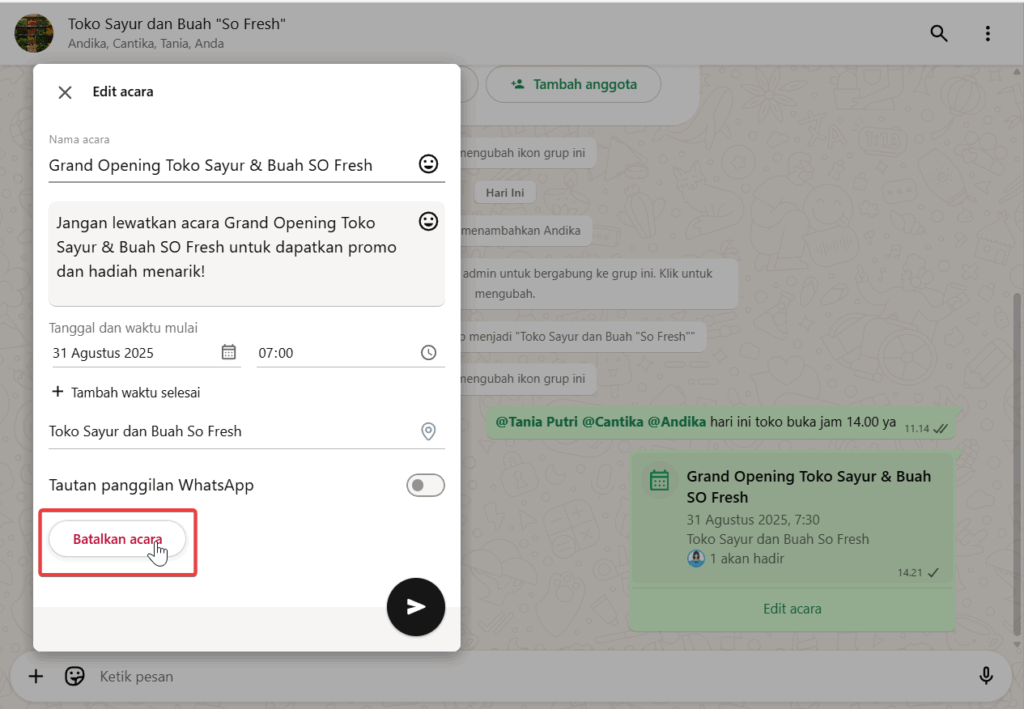Open sticker picker next to message field
This screenshot has width=1024, height=709.
[74, 676]
